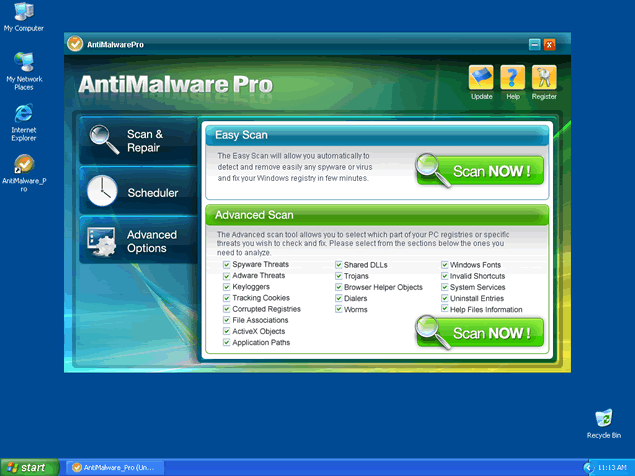Uncheck the Tracking Cookies option
The height and width of the screenshot is (476, 635).
click(x=226, y=298)
